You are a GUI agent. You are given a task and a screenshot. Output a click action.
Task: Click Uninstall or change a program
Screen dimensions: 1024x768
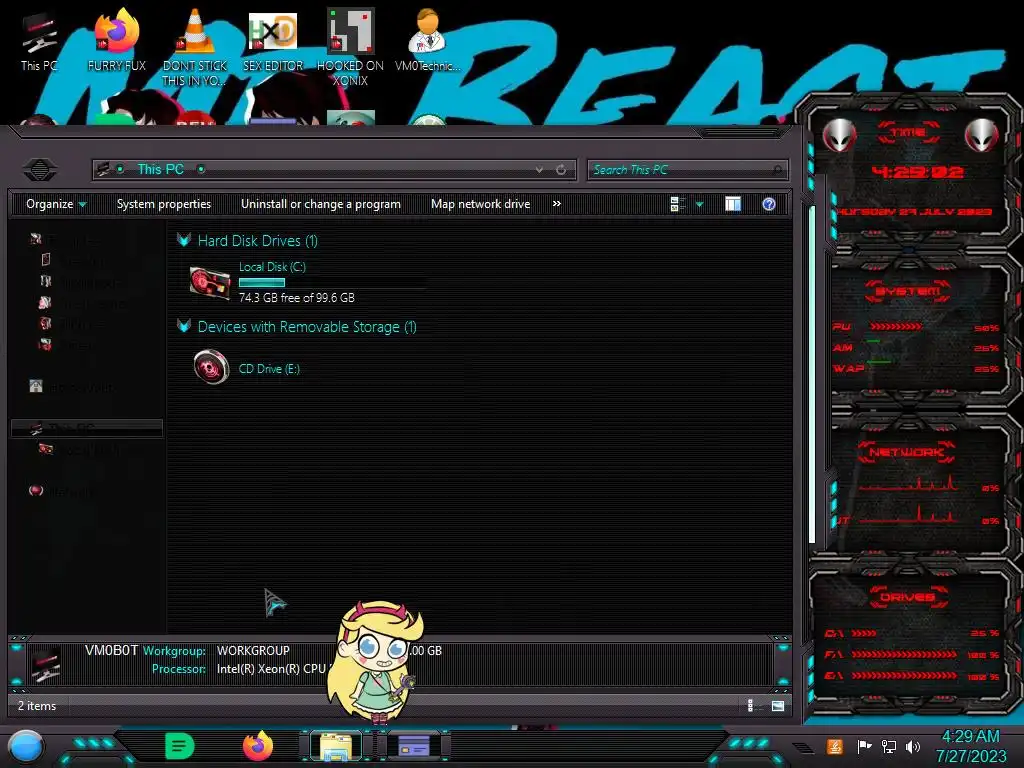click(321, 204)
